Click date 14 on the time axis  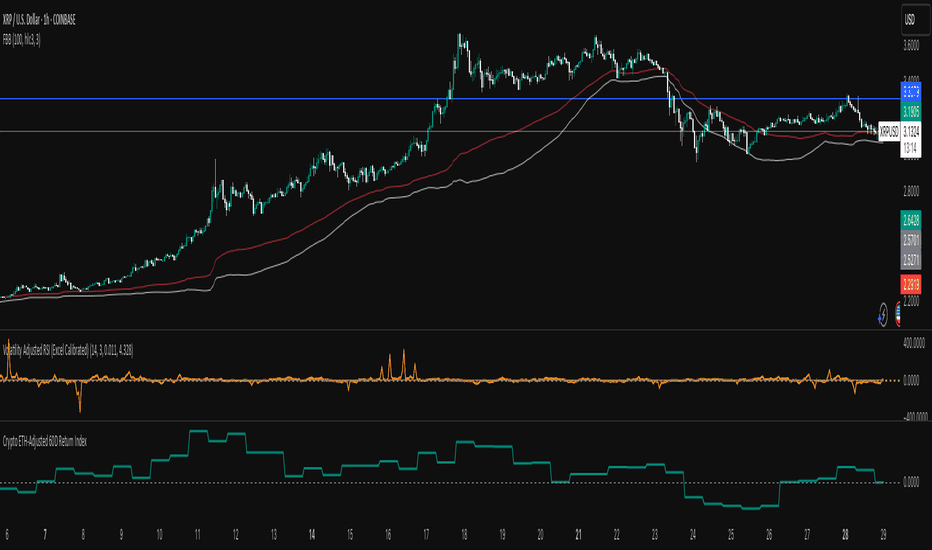click(x=312, y=535)
